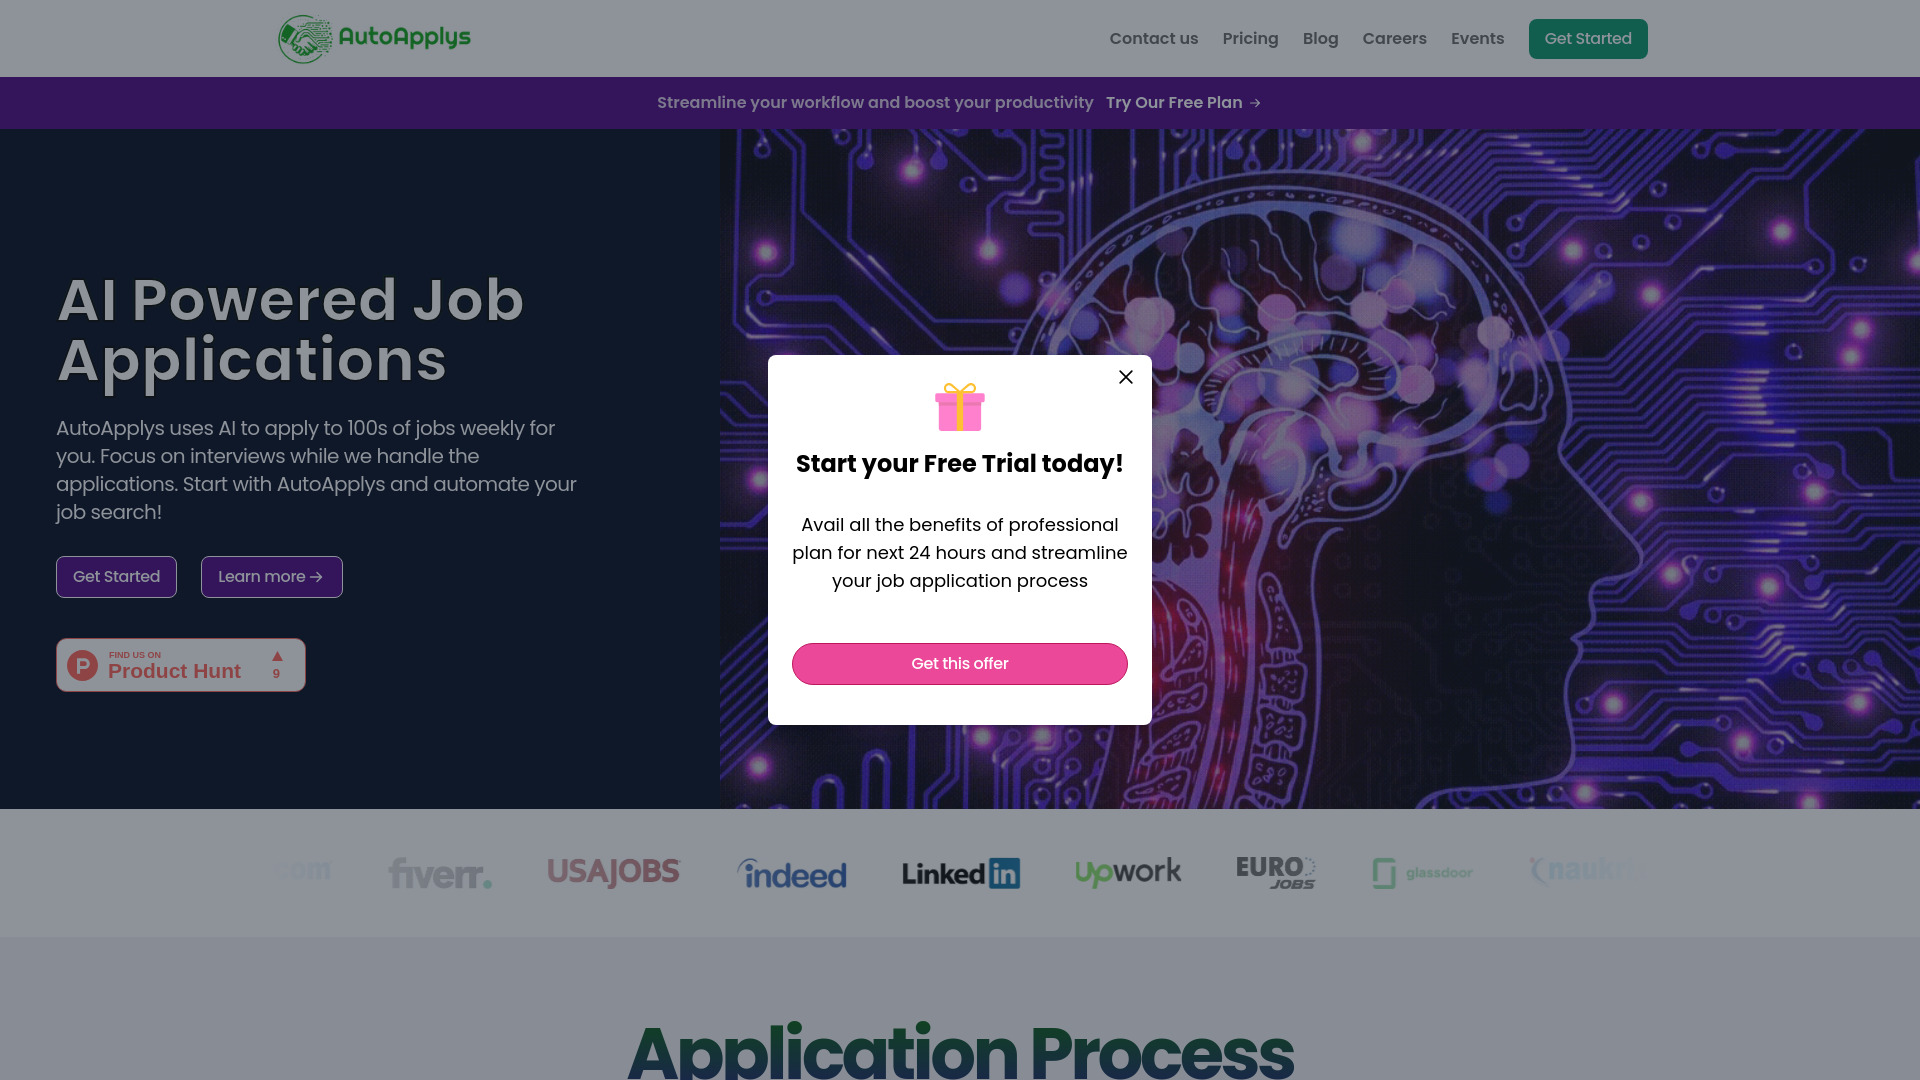The width and height of the screenshot is (1920, 1080).
Task: Open the Careers page from the navbar
Action: point(1394,38)
